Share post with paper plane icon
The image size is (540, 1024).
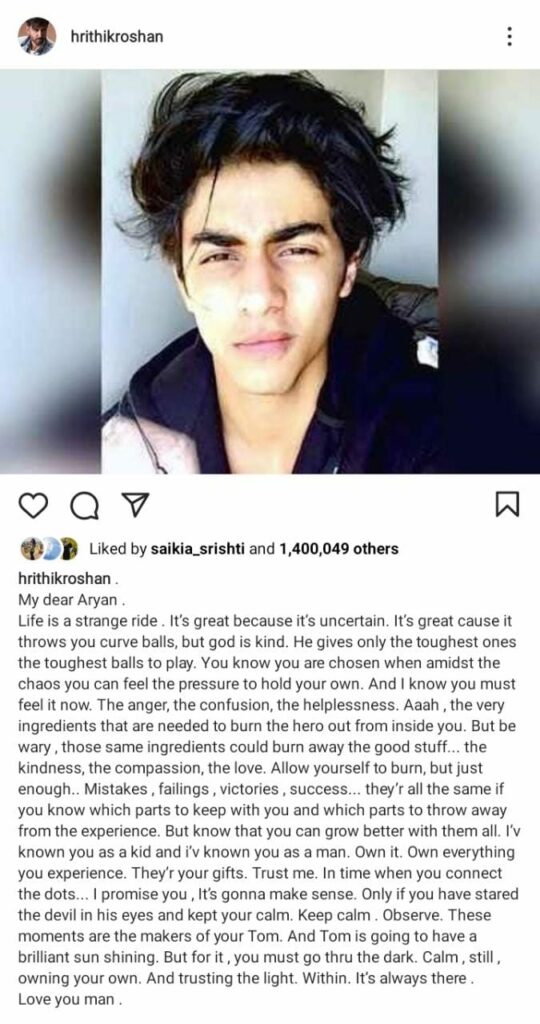click(x=136, y=505)
